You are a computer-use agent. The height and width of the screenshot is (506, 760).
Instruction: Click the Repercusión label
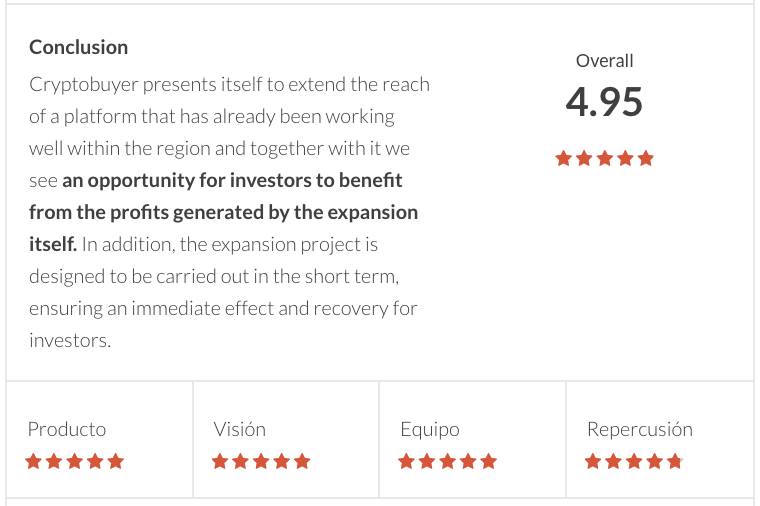[640, 430]
